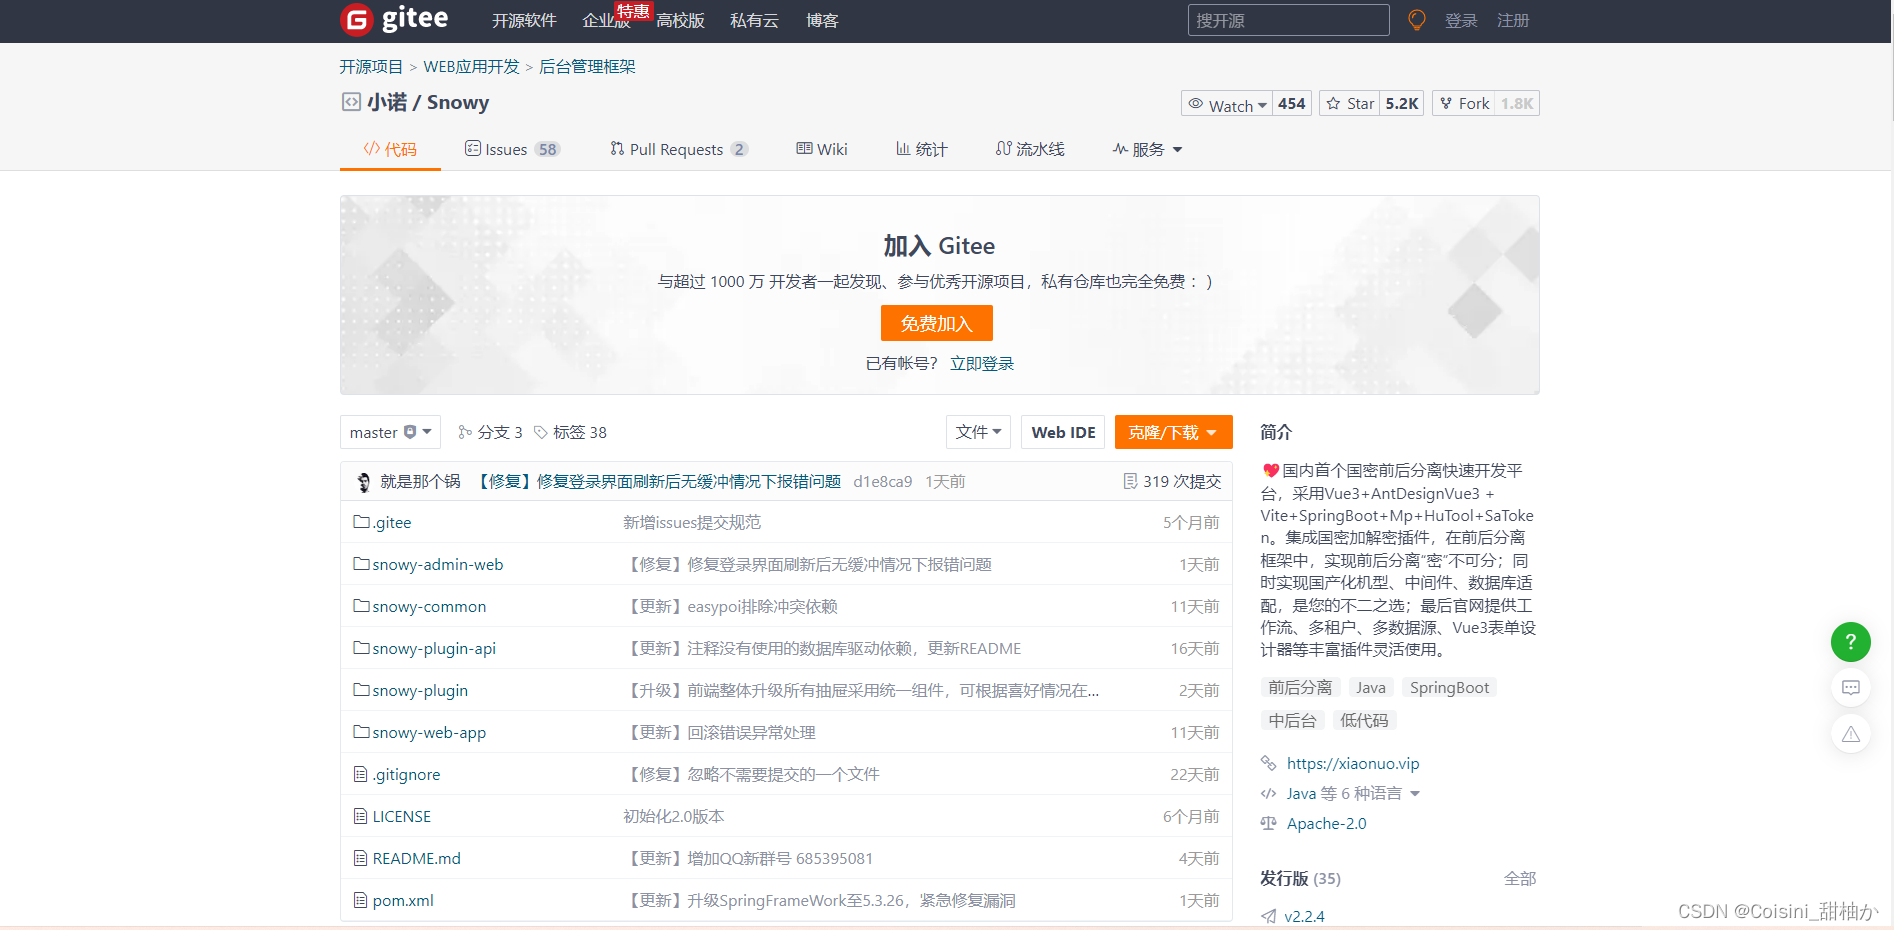This screenshot has width=1894, height=930.
Task: Click the Star icon in the Star button
Action: (1333, 103)
